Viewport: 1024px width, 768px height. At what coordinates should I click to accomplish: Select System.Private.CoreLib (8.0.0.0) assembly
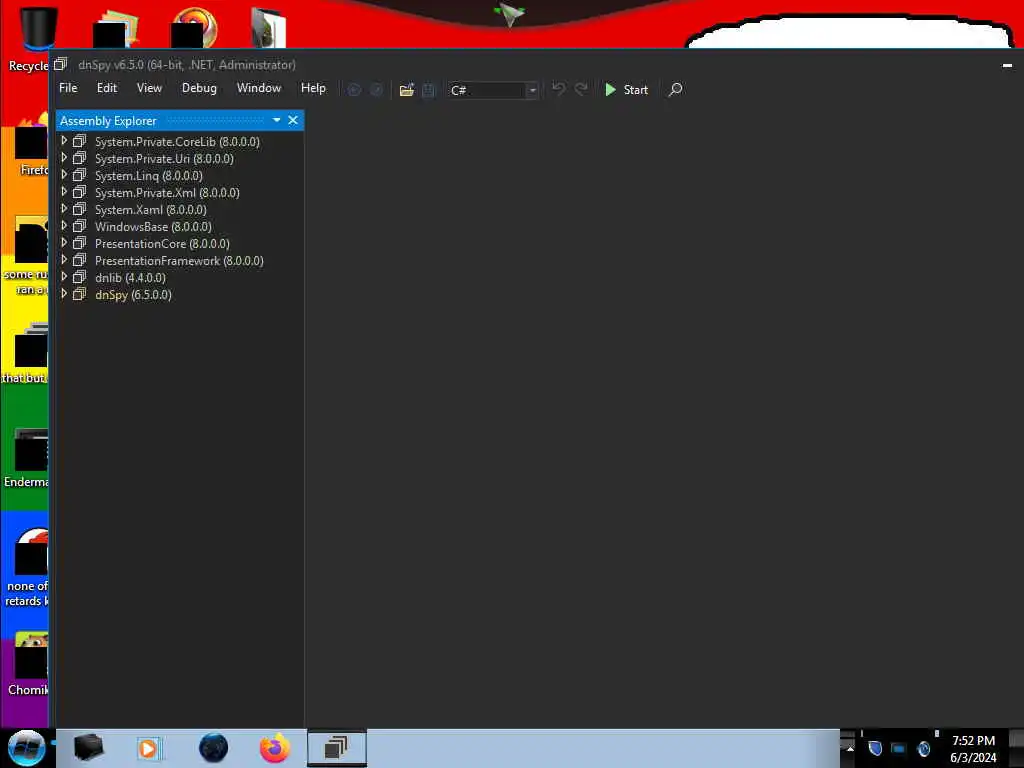pos(177,142)
